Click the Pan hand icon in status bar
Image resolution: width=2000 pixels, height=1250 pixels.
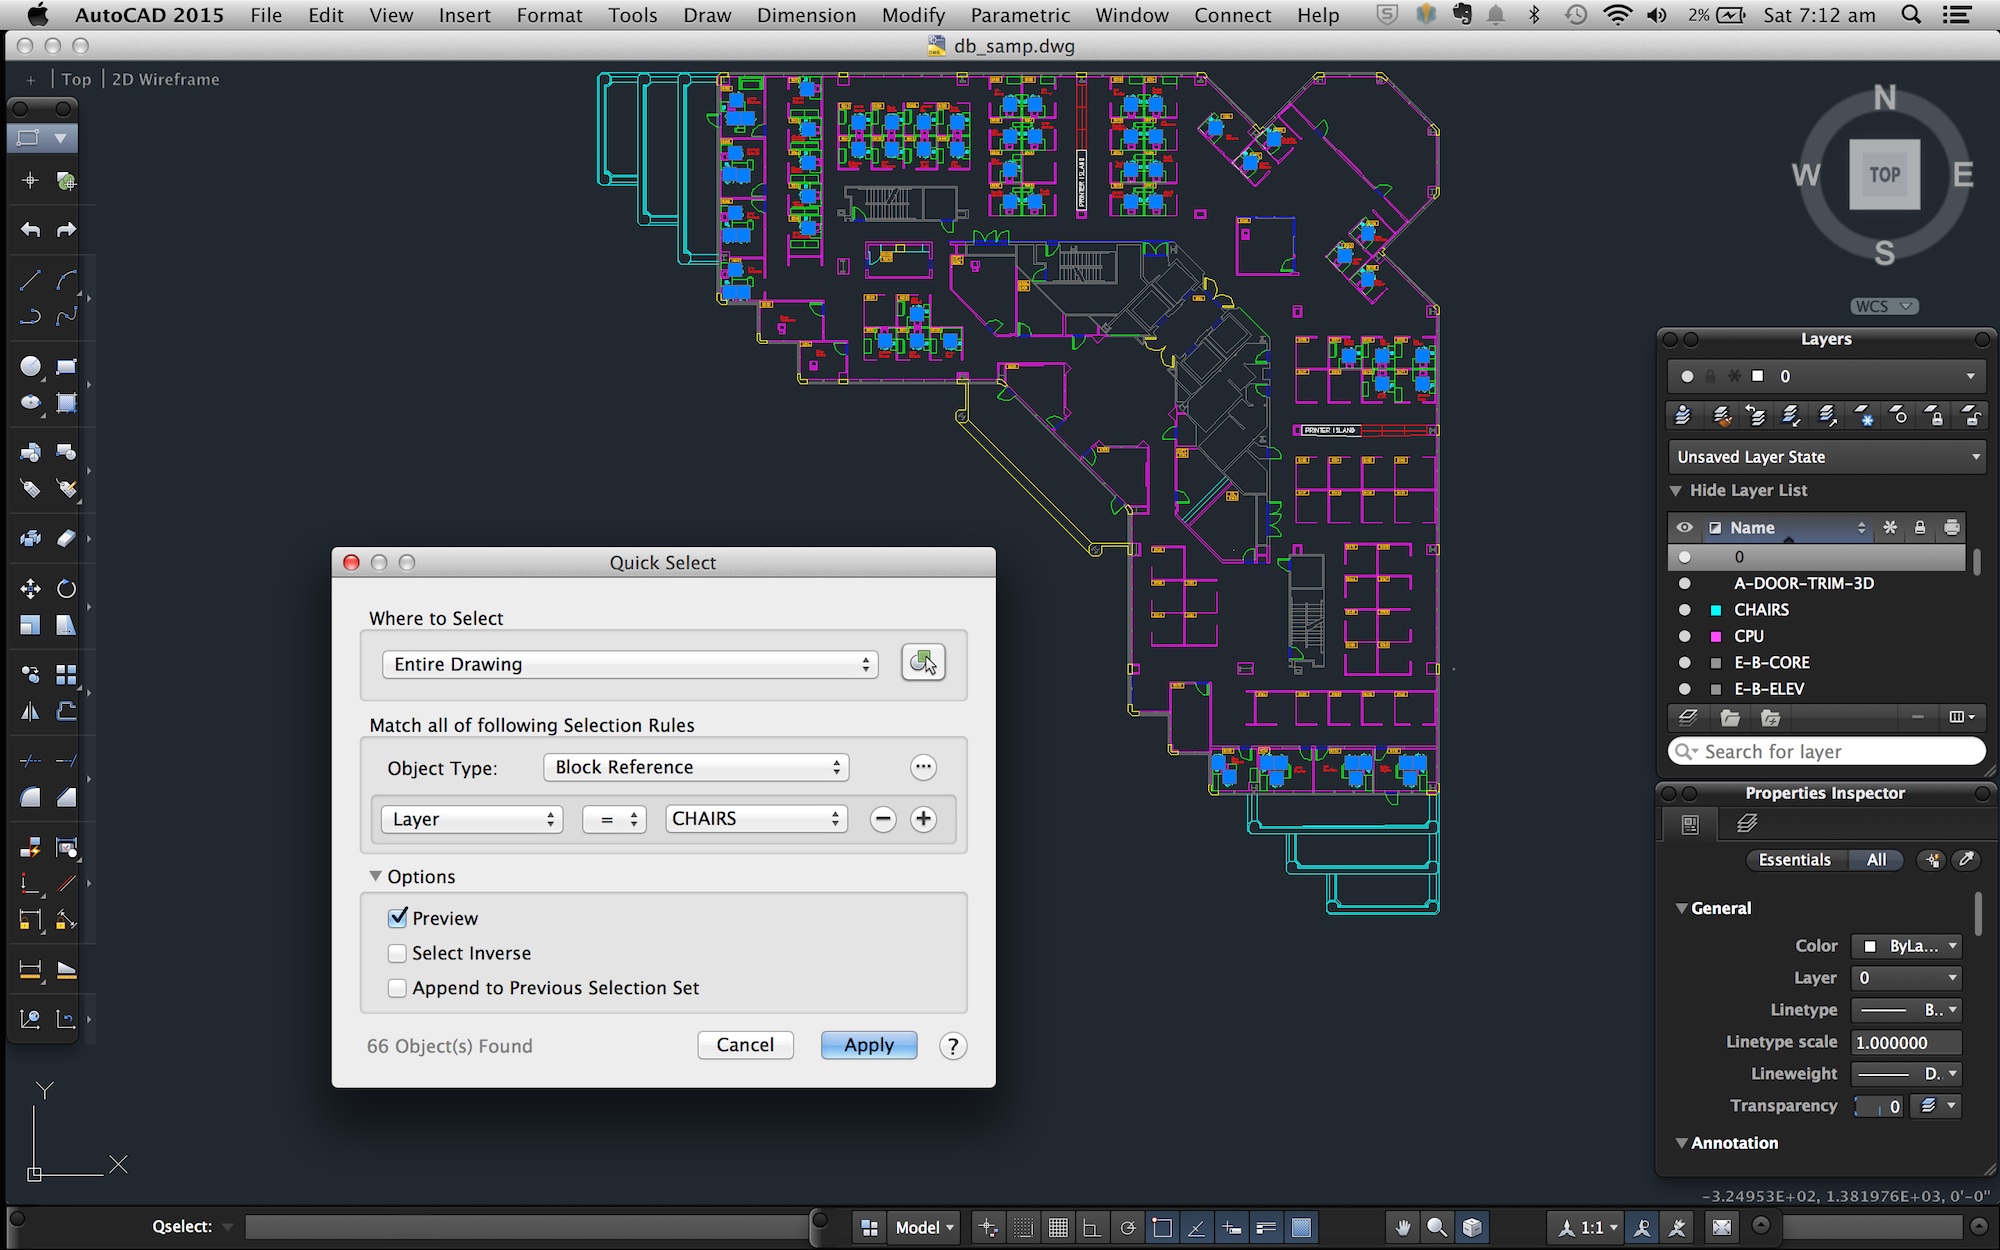click(1402, 1227)
